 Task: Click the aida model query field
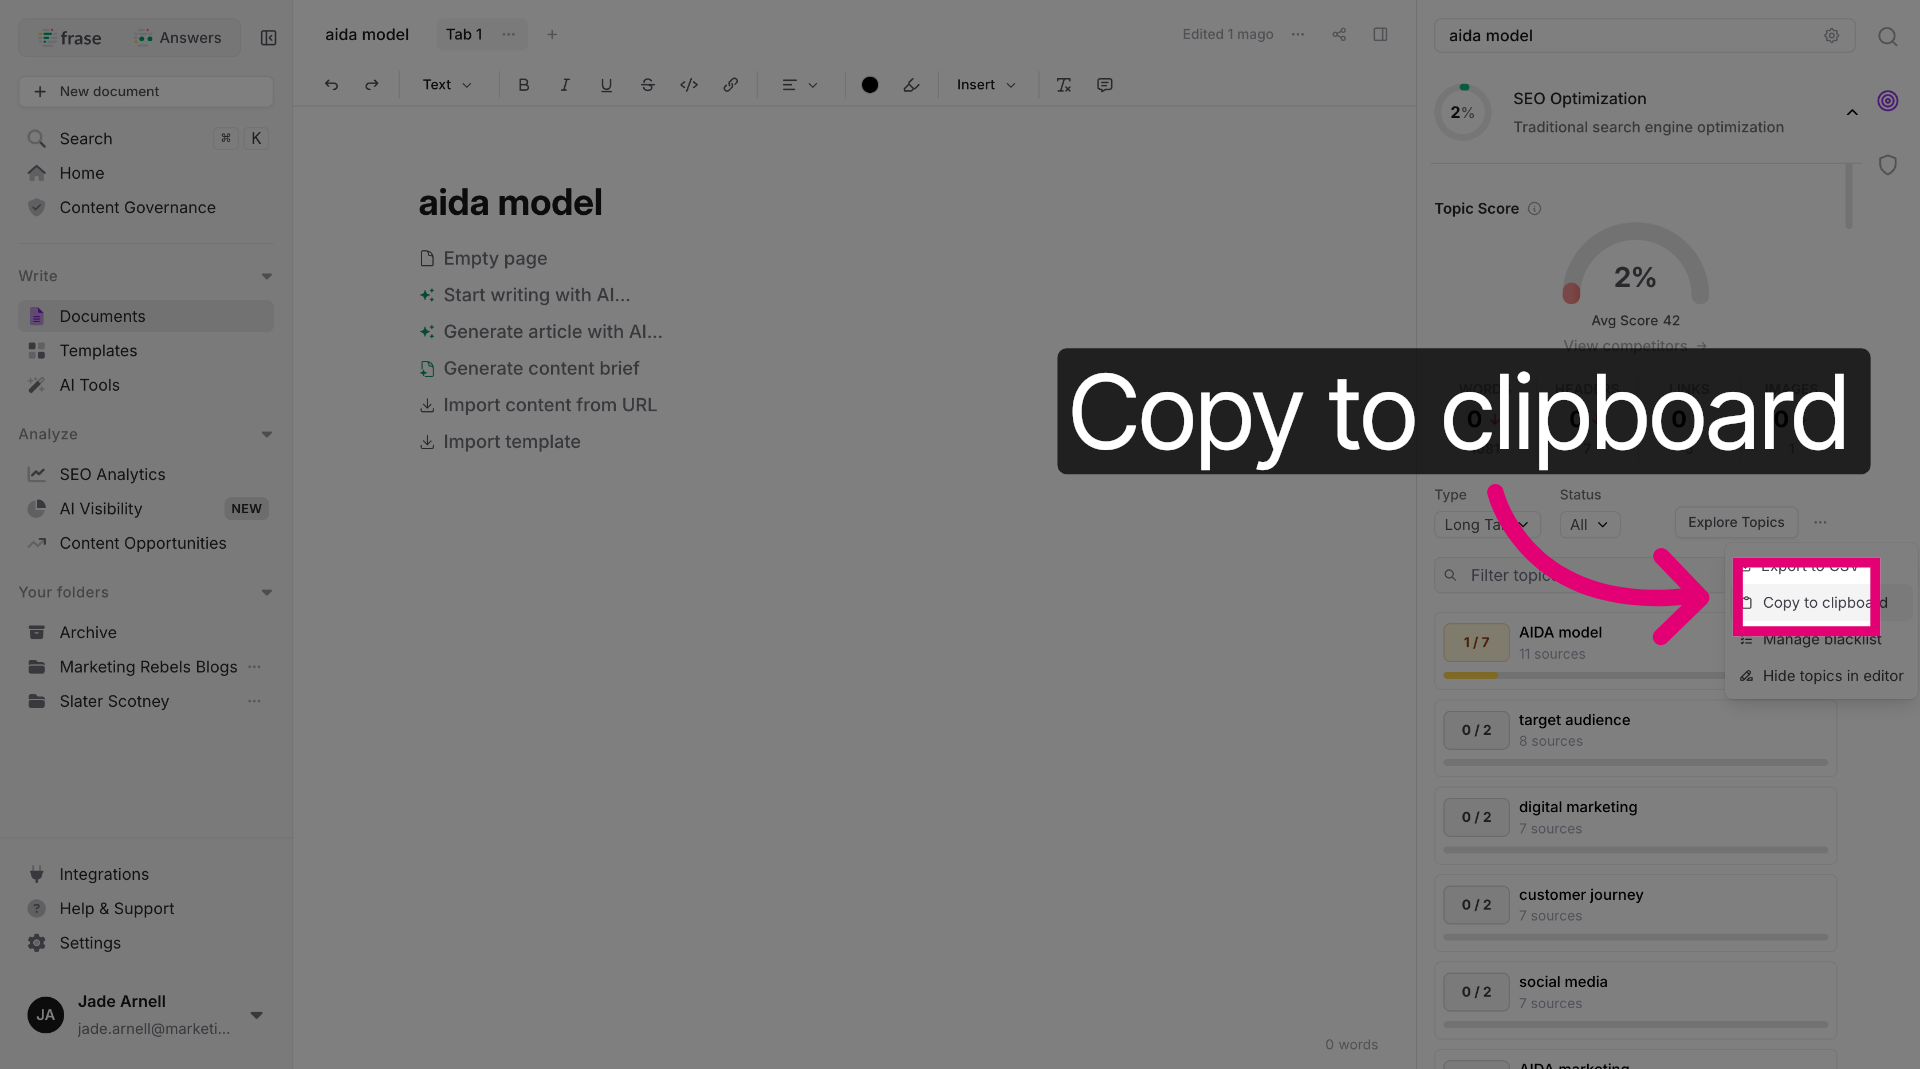pyautogui.click(x=1644, y=35)
